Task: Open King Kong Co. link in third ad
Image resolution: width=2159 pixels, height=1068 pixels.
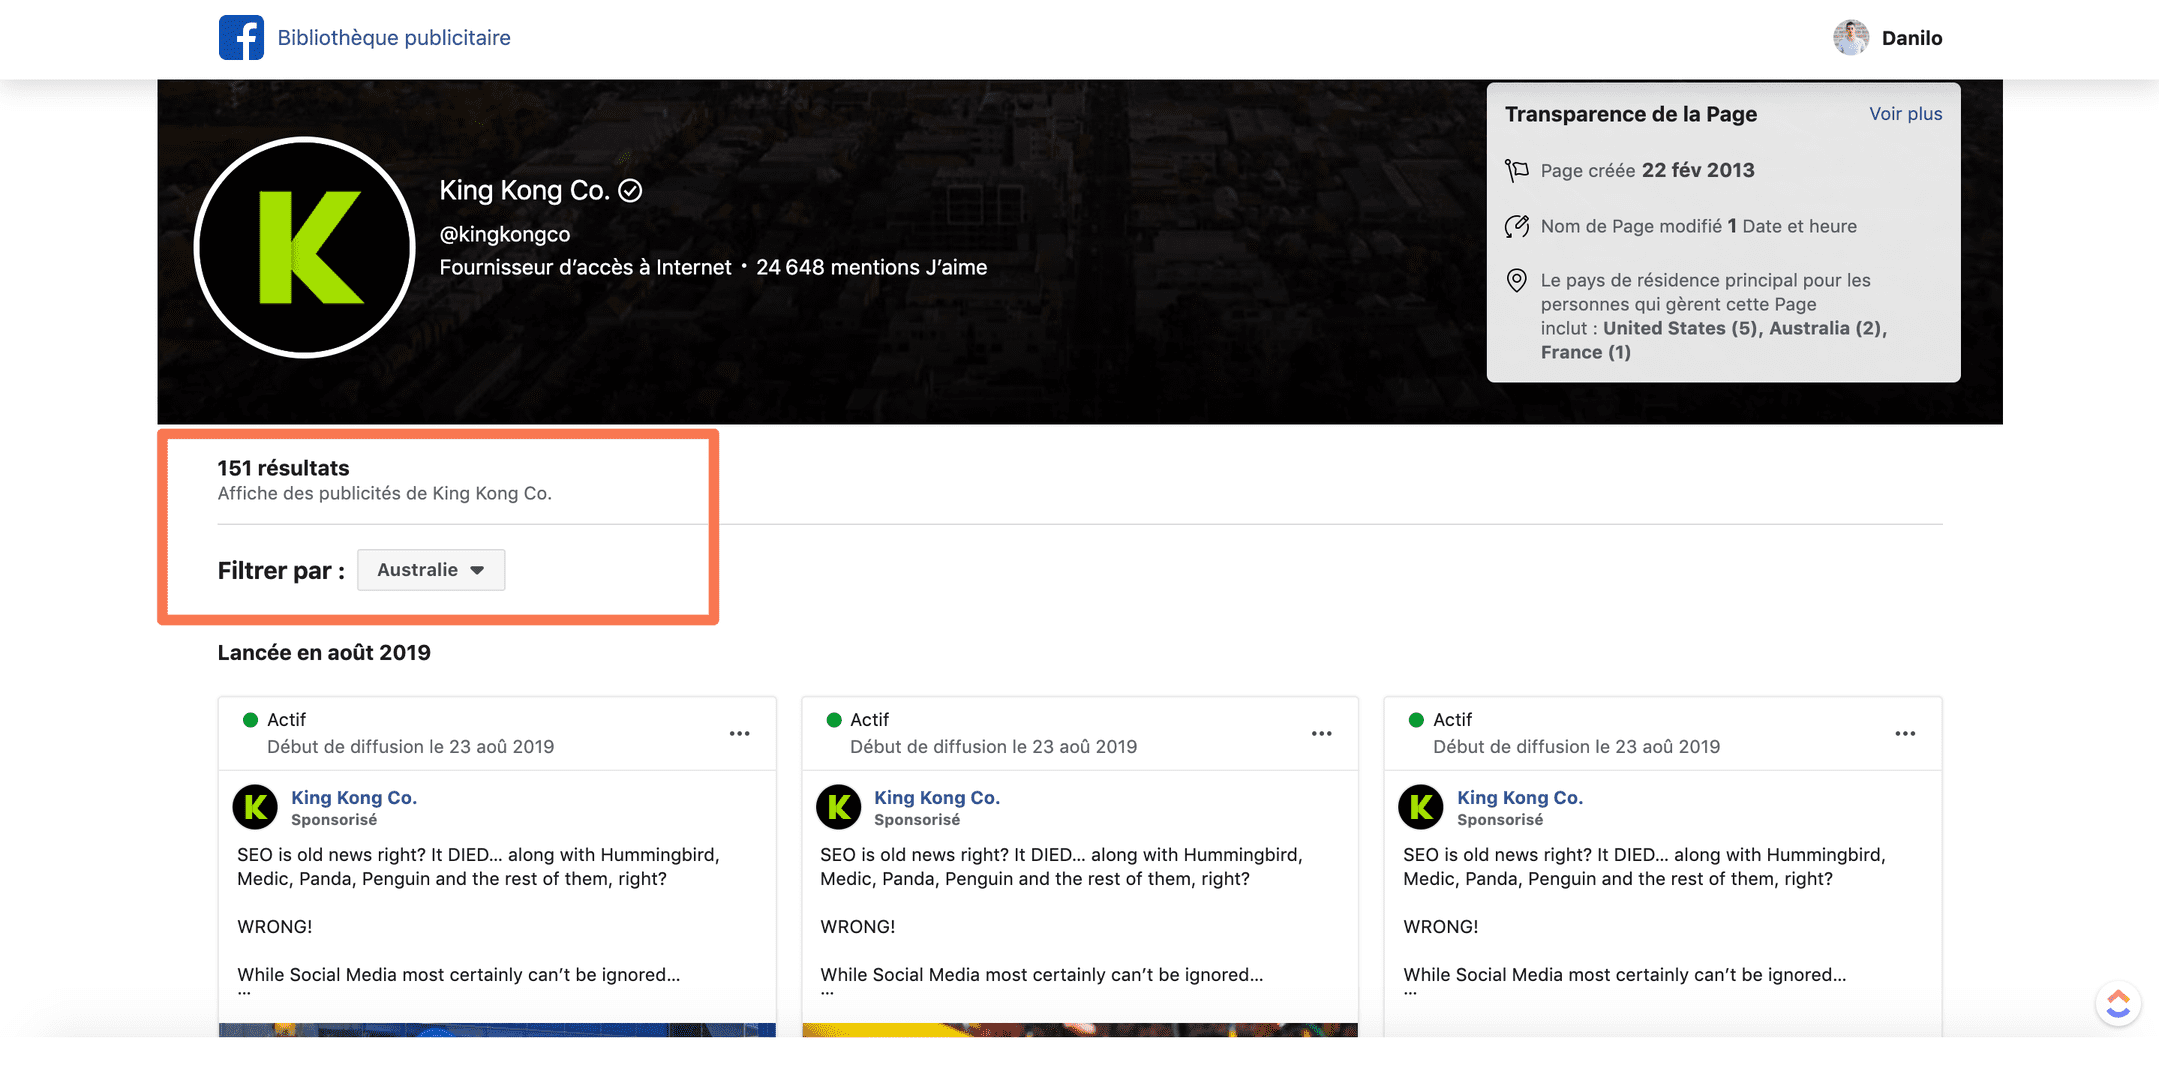Action: (1520, 797)
